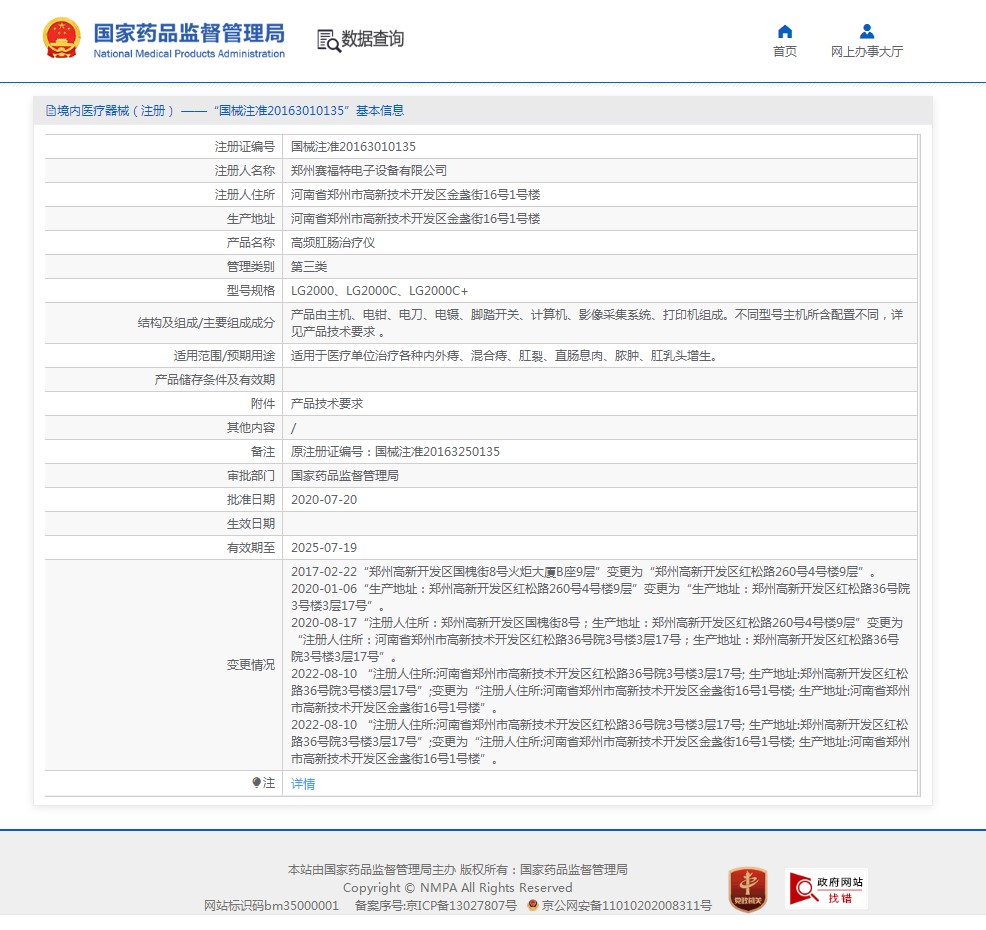The height and width of the screenshot is (930, 986).
Task: Select the 管理类别 row label
Action: point(251,266)
